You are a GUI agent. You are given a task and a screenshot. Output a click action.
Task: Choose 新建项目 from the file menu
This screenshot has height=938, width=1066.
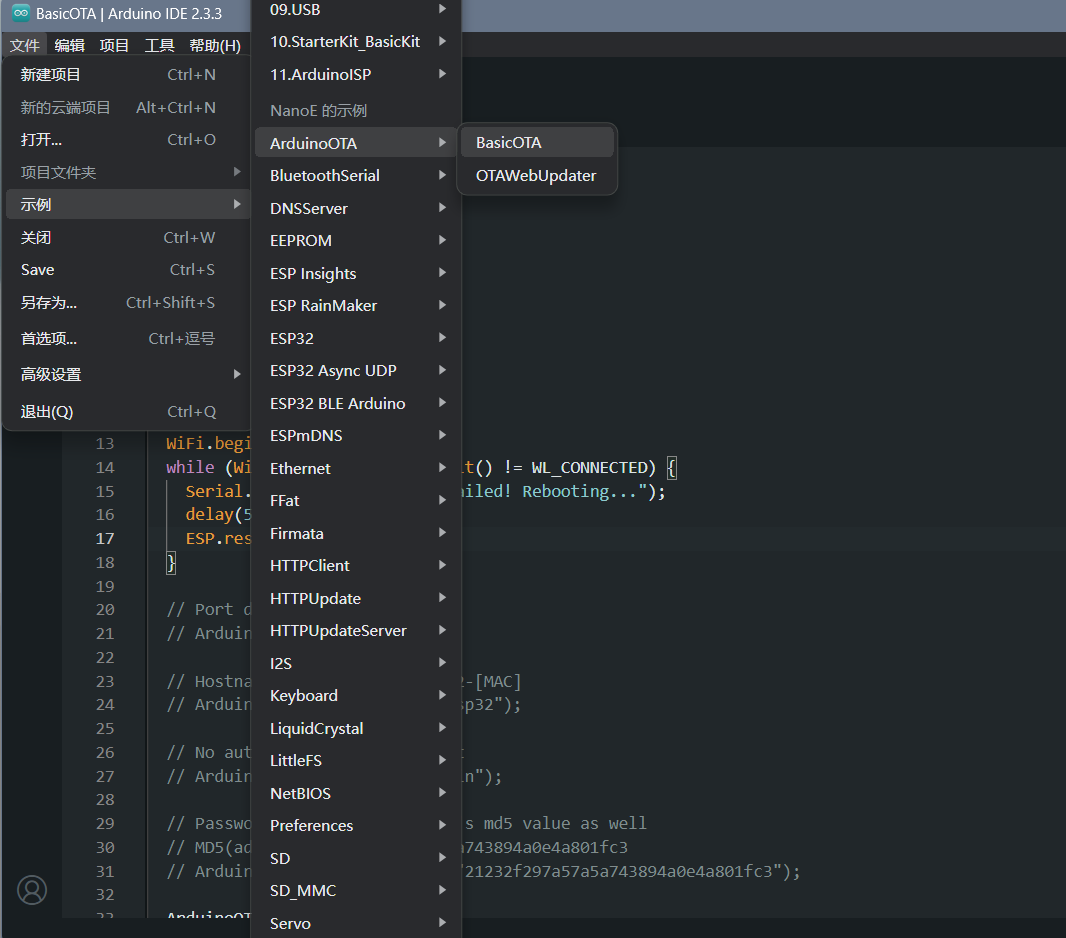[126, 75]
